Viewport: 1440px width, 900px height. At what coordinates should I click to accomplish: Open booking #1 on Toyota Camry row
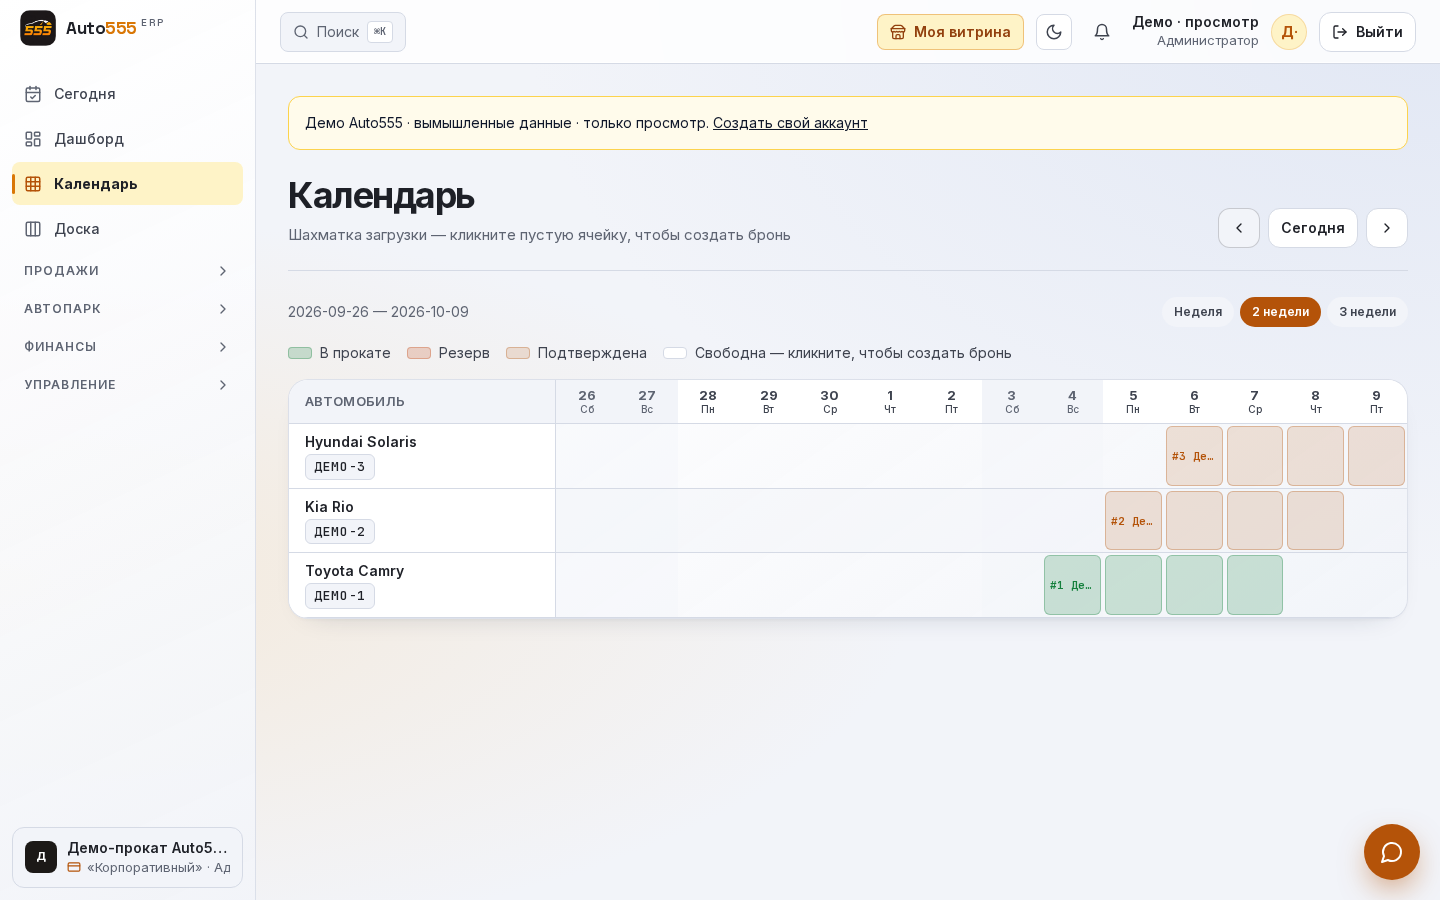click(1072, 585)
